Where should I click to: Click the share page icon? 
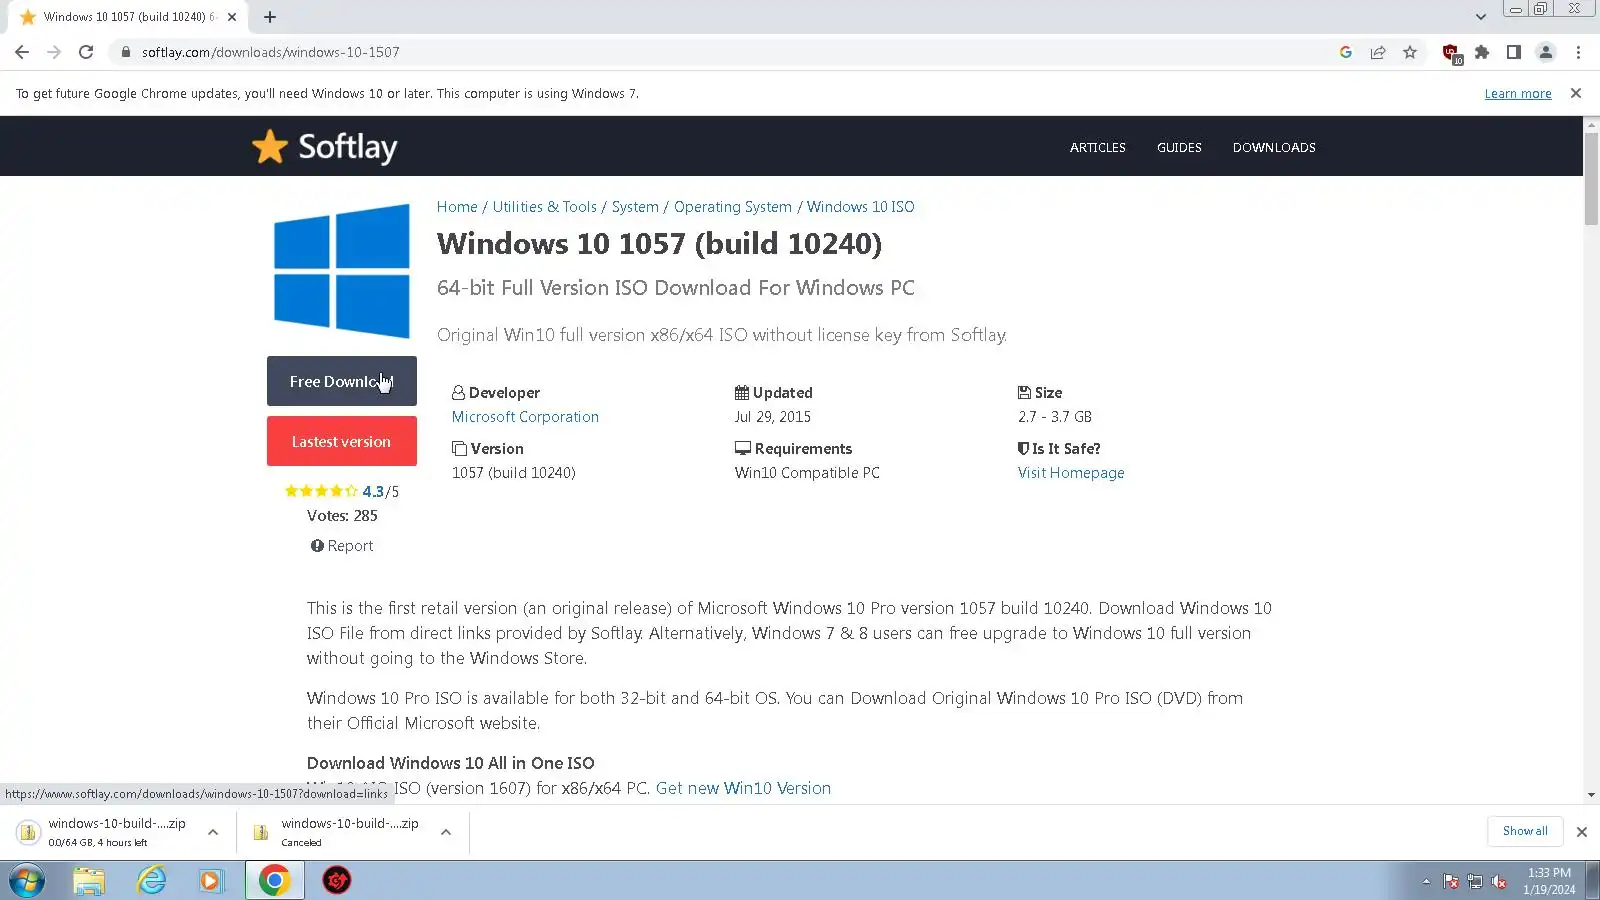click(1378, 52)
